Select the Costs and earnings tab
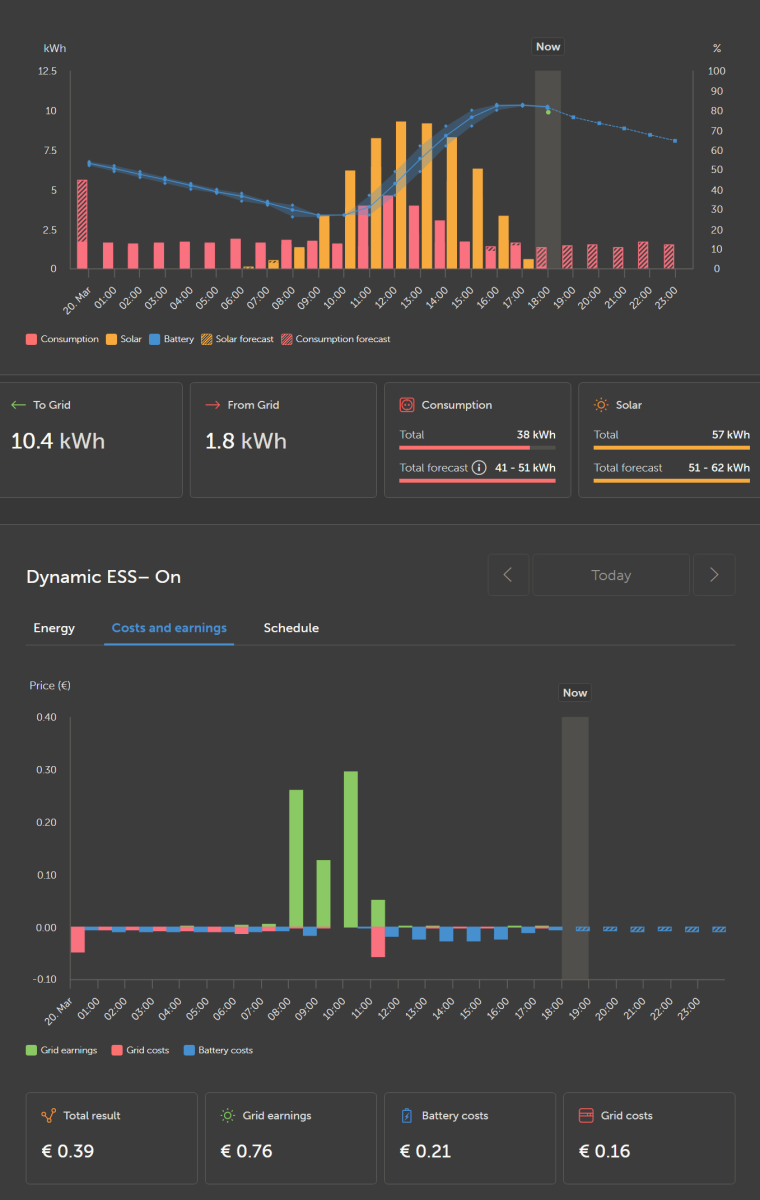The image size is (760, 1200). [x=169, y=628]
